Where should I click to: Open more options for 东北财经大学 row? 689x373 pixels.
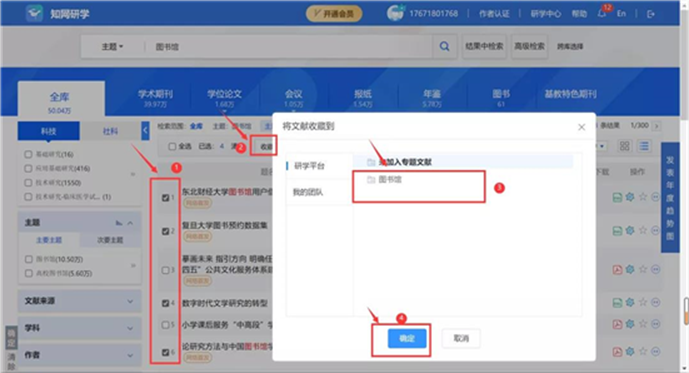click(656, 197)
